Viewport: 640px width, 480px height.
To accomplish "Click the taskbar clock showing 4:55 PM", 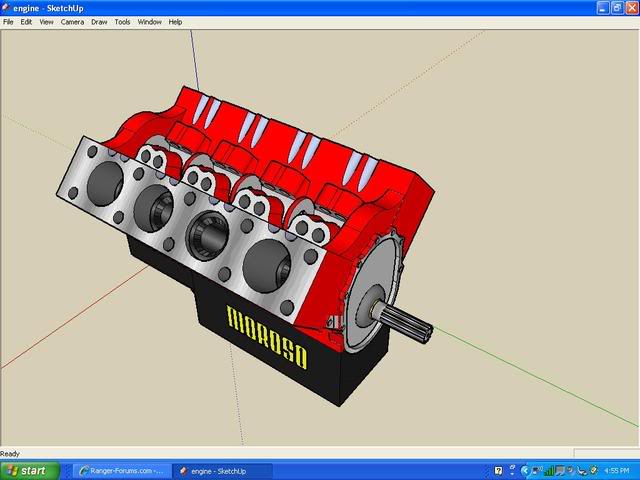I will [x=617, y=471].
